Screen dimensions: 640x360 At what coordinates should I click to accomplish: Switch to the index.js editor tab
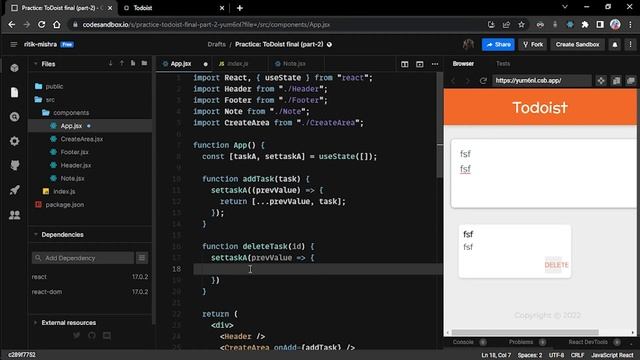click(x=237, y=64)
